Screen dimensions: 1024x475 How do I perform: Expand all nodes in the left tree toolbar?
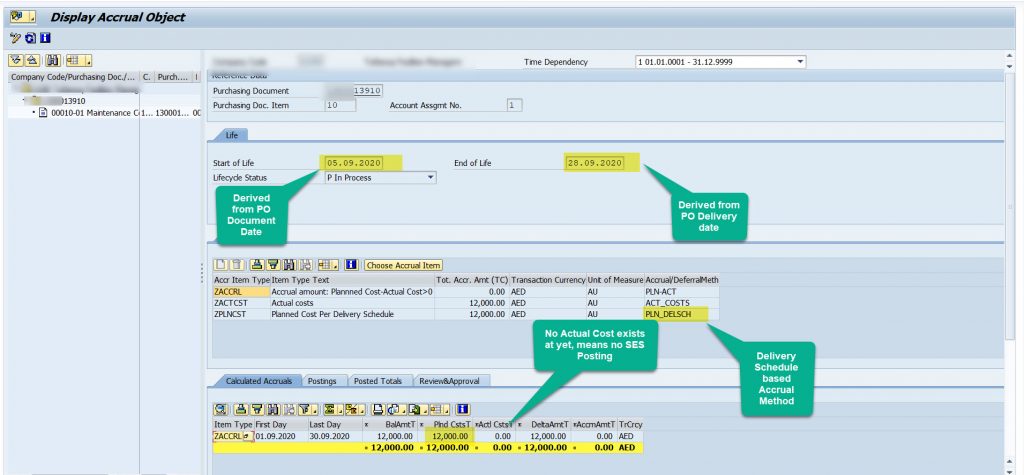point(16,61)
